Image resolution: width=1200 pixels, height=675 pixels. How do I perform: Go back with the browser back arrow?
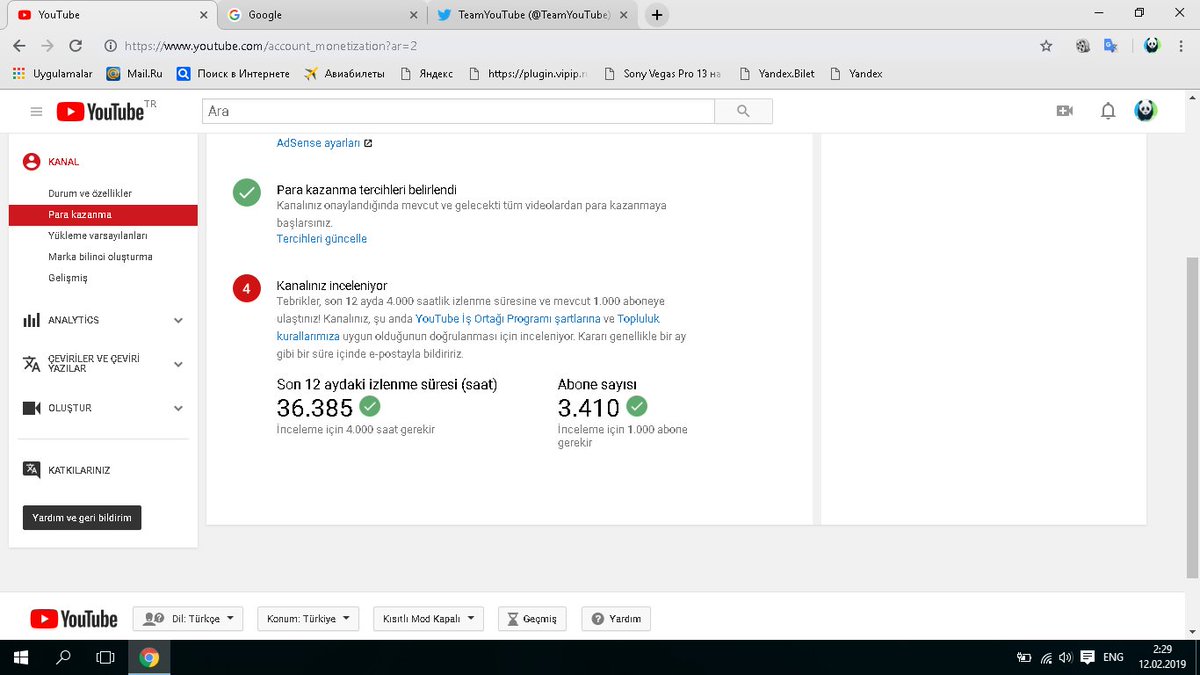[19, 46]
